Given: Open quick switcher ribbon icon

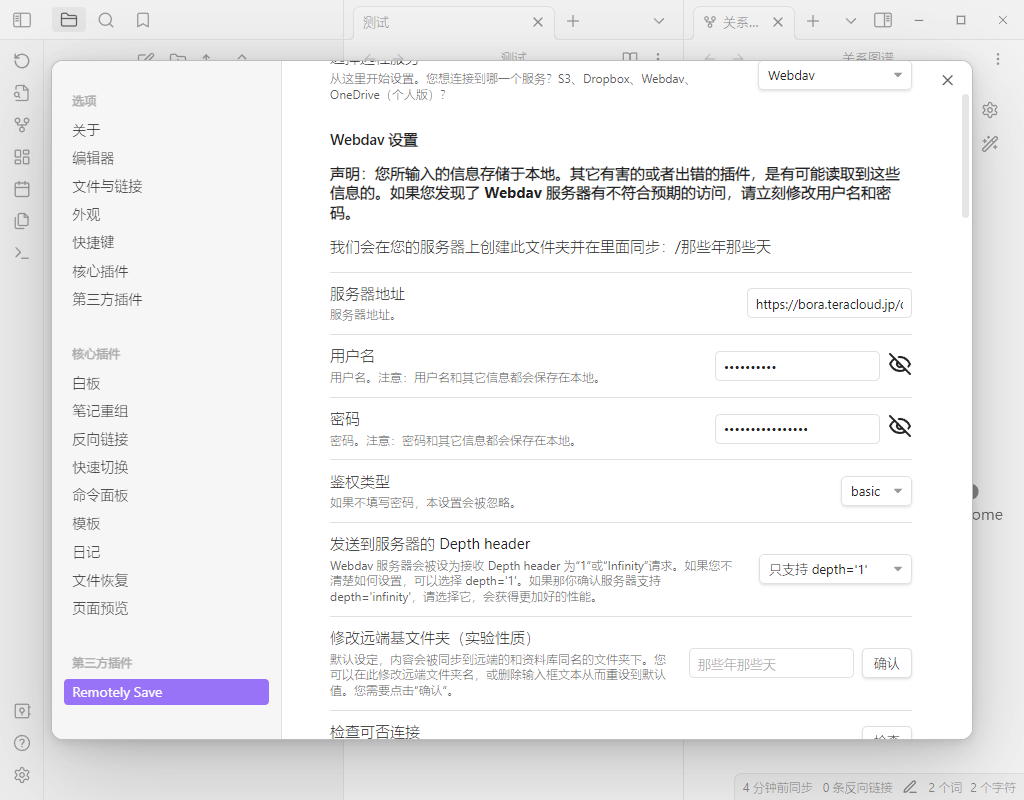Looking at the screenshot, I should 22,93.
